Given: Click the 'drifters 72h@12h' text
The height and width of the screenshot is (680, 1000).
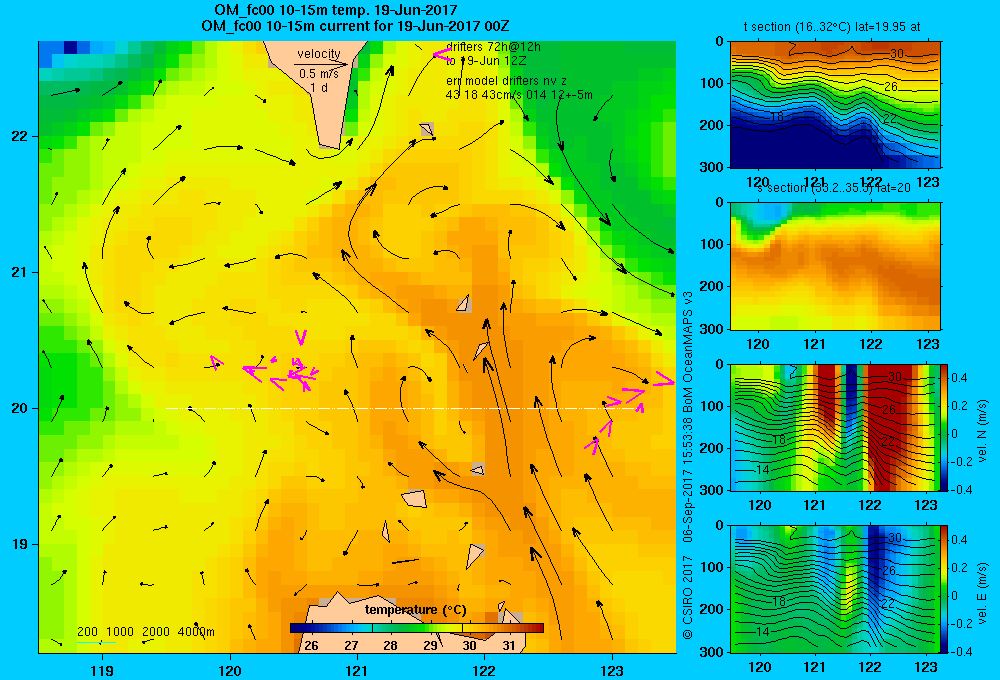Looking at the screenshot, I should (x=493, y=47).
